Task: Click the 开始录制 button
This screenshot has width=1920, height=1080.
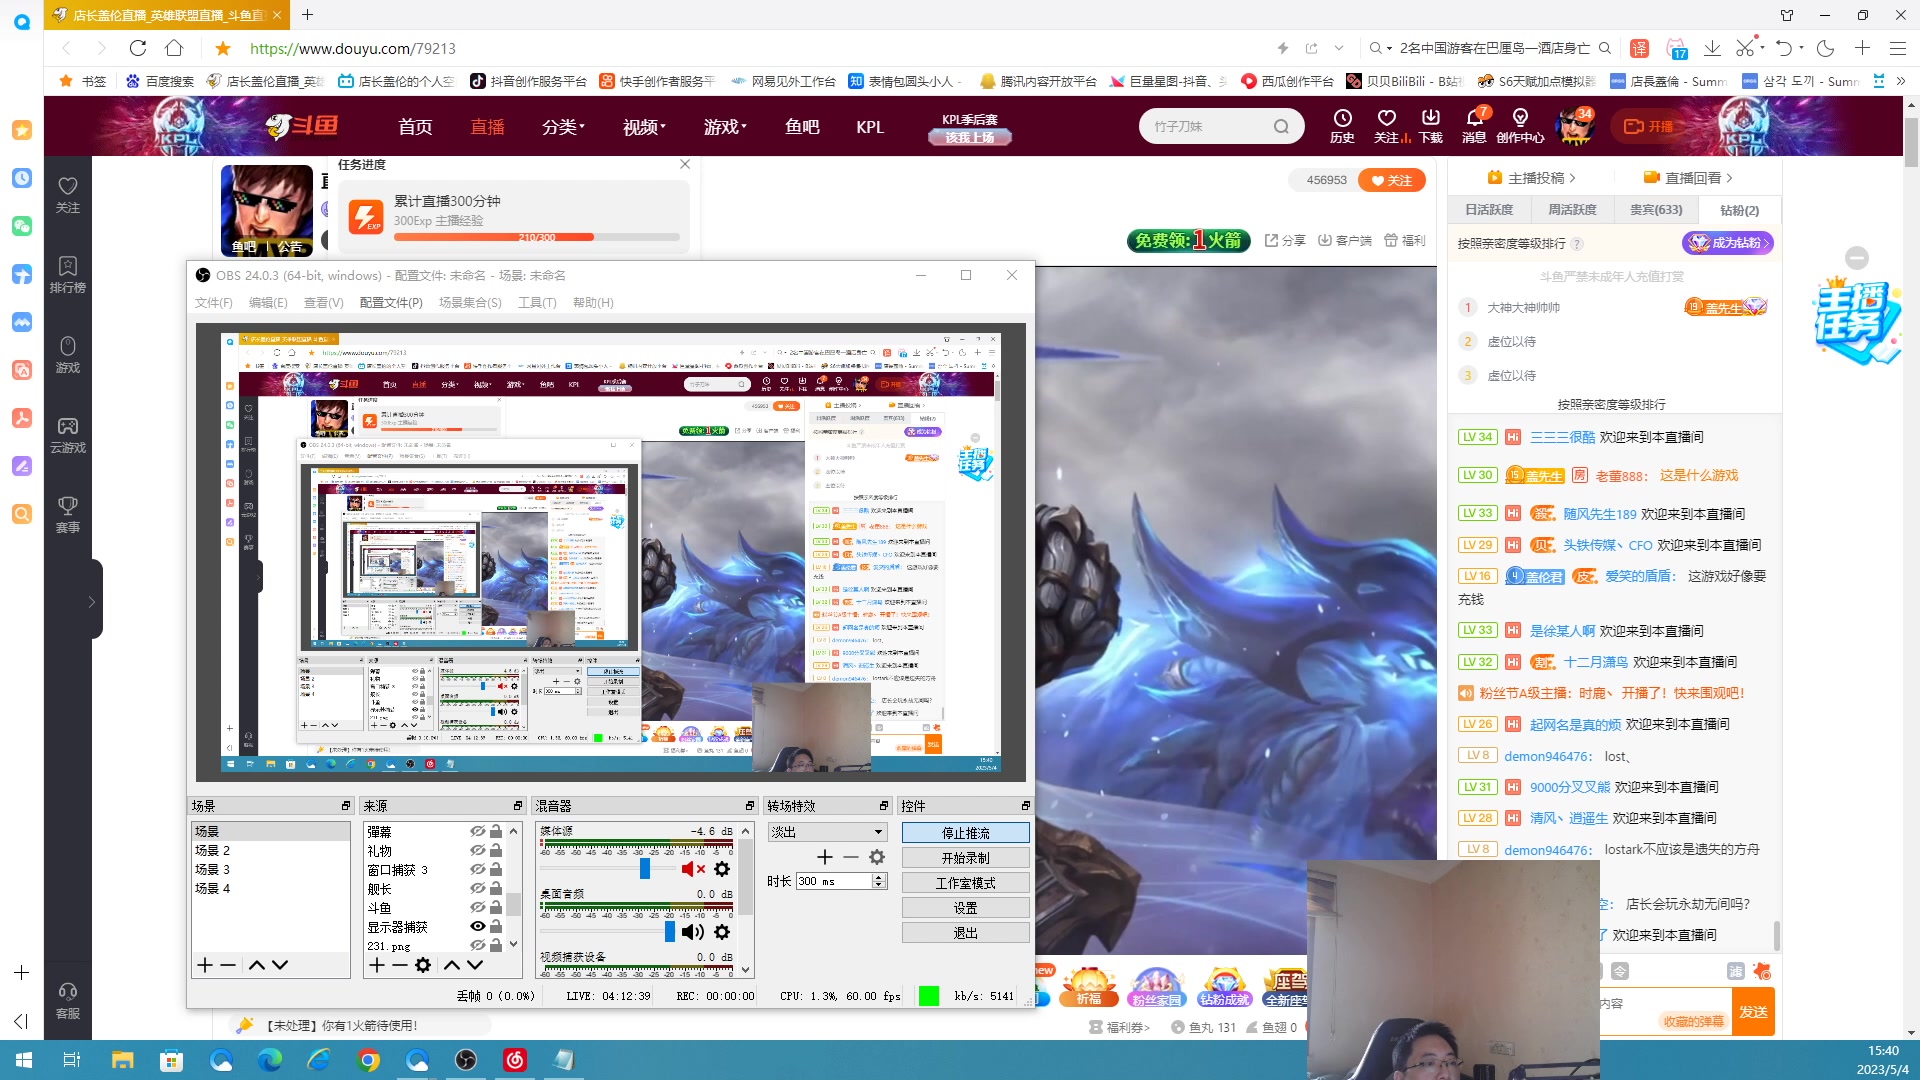Action: pos(965,858)
